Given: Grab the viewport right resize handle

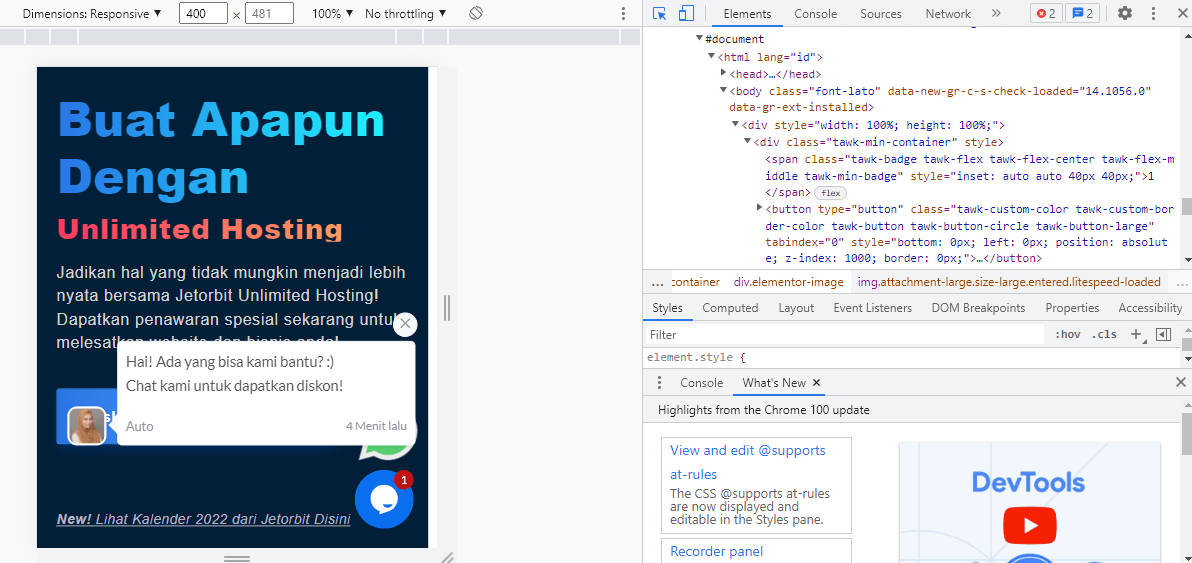Looking at the screenshot, I should point(447,307).
